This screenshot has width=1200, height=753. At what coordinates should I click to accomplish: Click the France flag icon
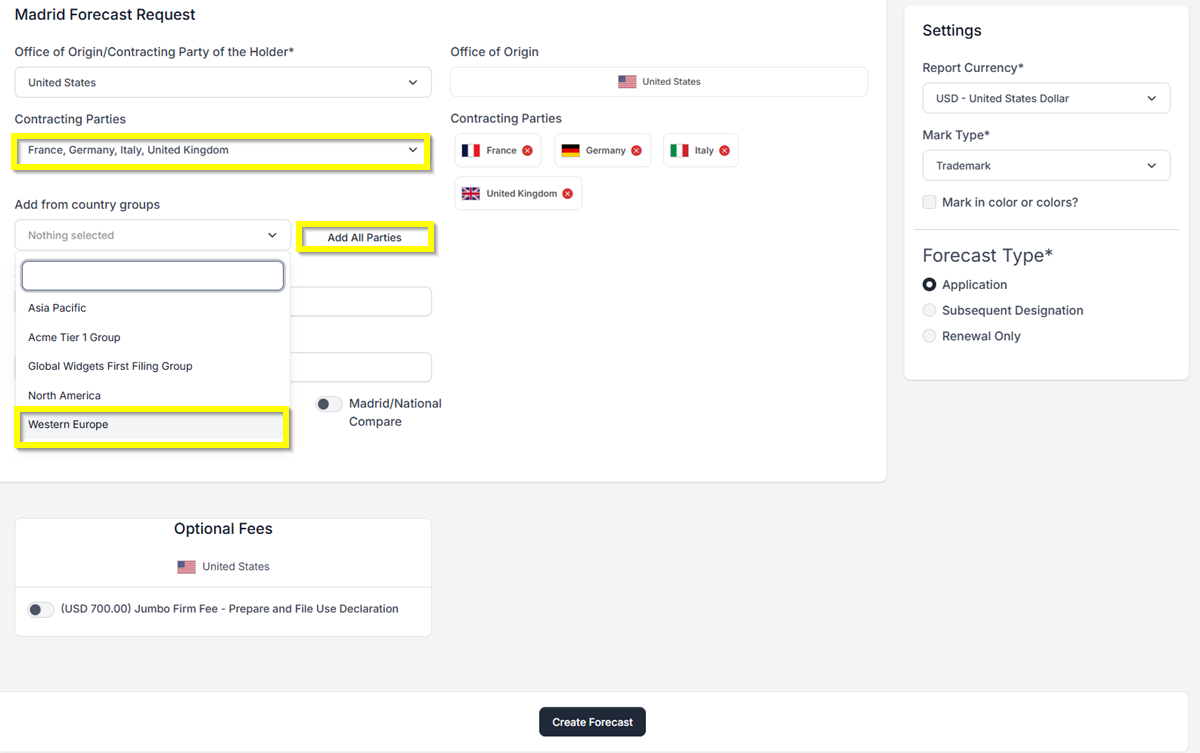click(471, 151)
